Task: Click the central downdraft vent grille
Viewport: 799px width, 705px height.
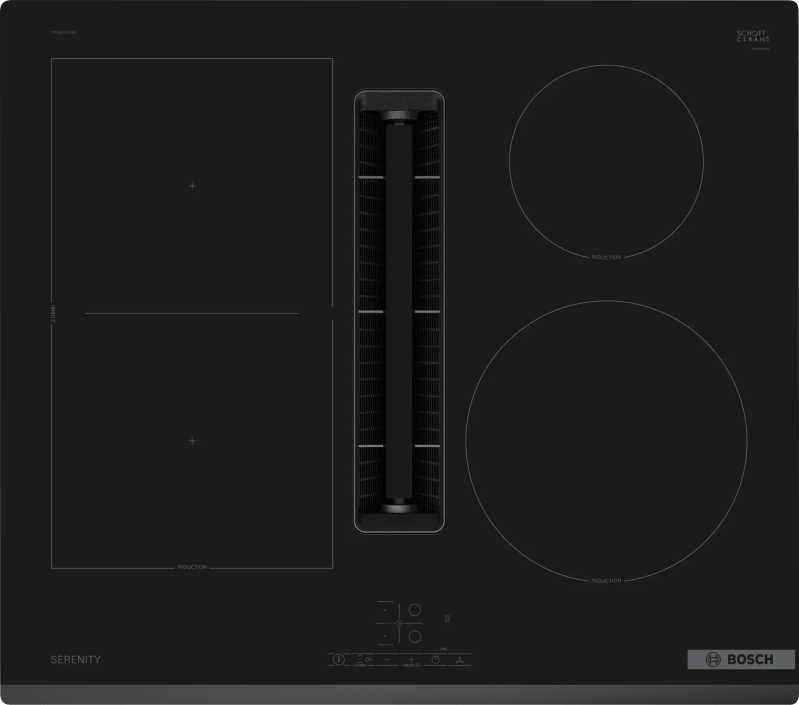Action: coord(399,310)
